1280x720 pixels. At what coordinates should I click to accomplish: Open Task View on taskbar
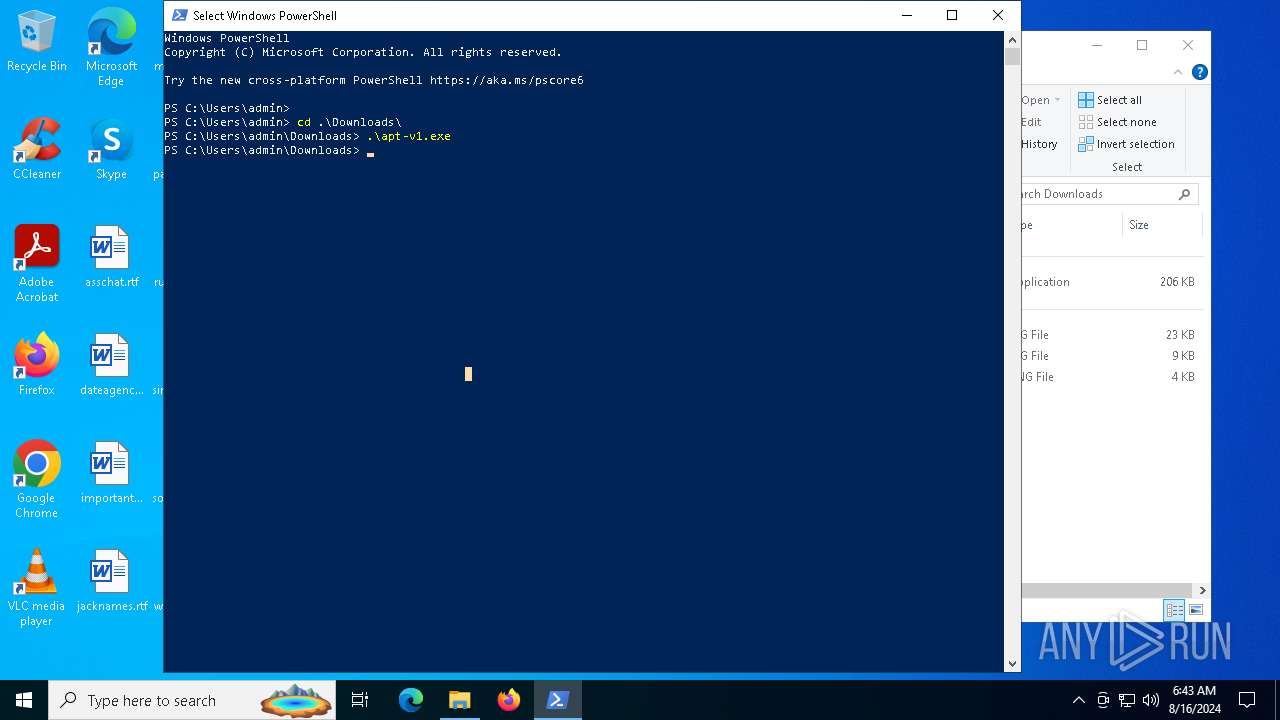360,700
